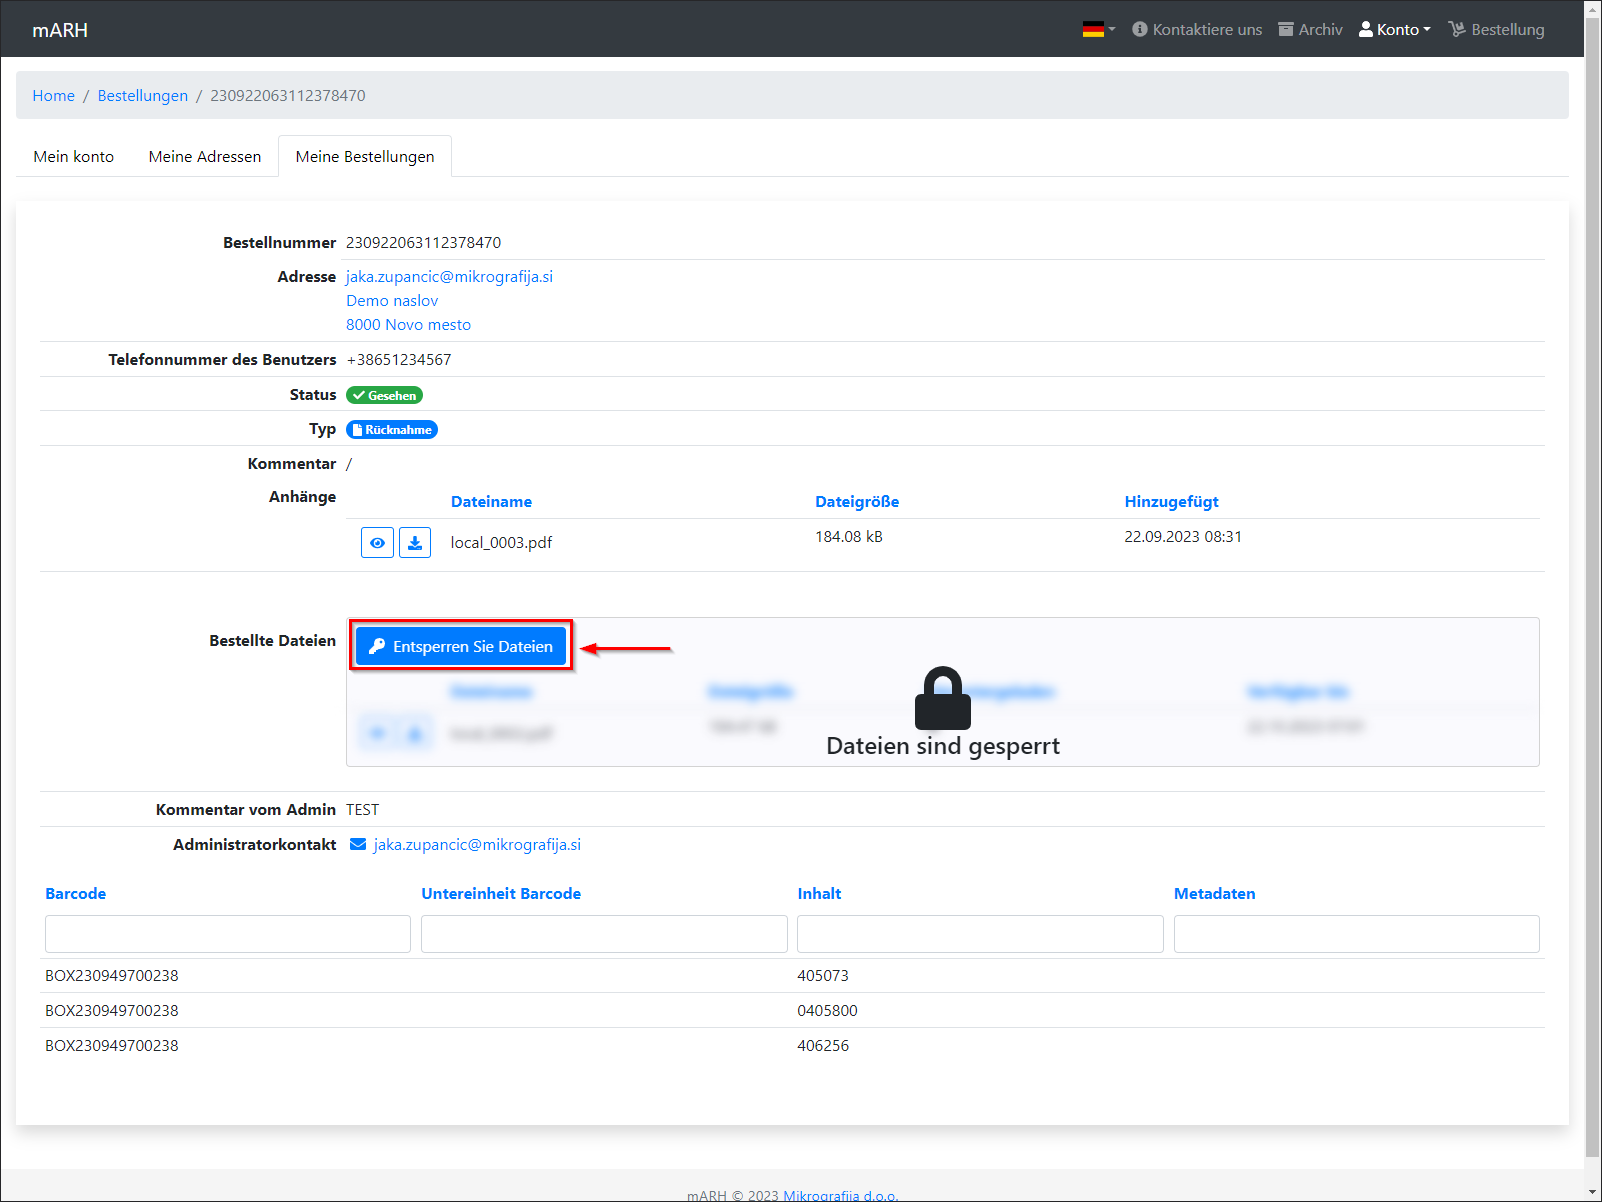Switch to the Meine Adressen tab
The width and height of the screenshot is (1602, 1202).
(205, 157)
